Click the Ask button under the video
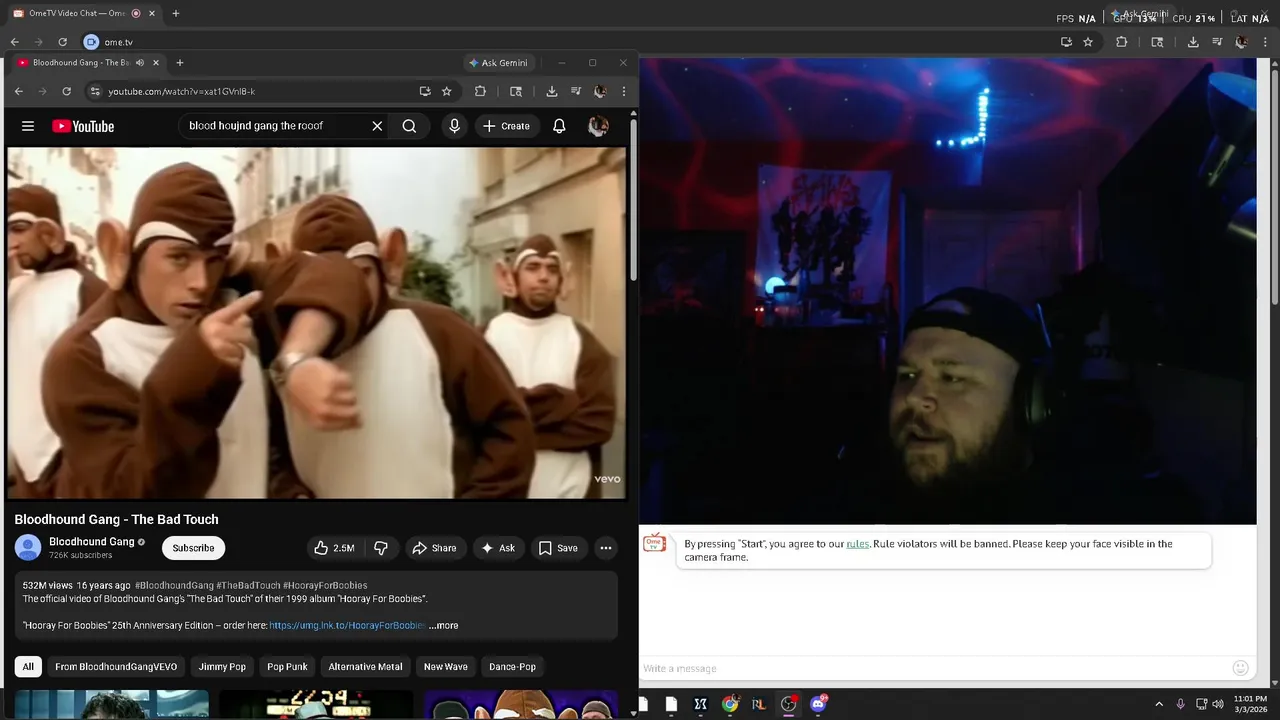The image size is (1280, 720). tap(497, 548)
